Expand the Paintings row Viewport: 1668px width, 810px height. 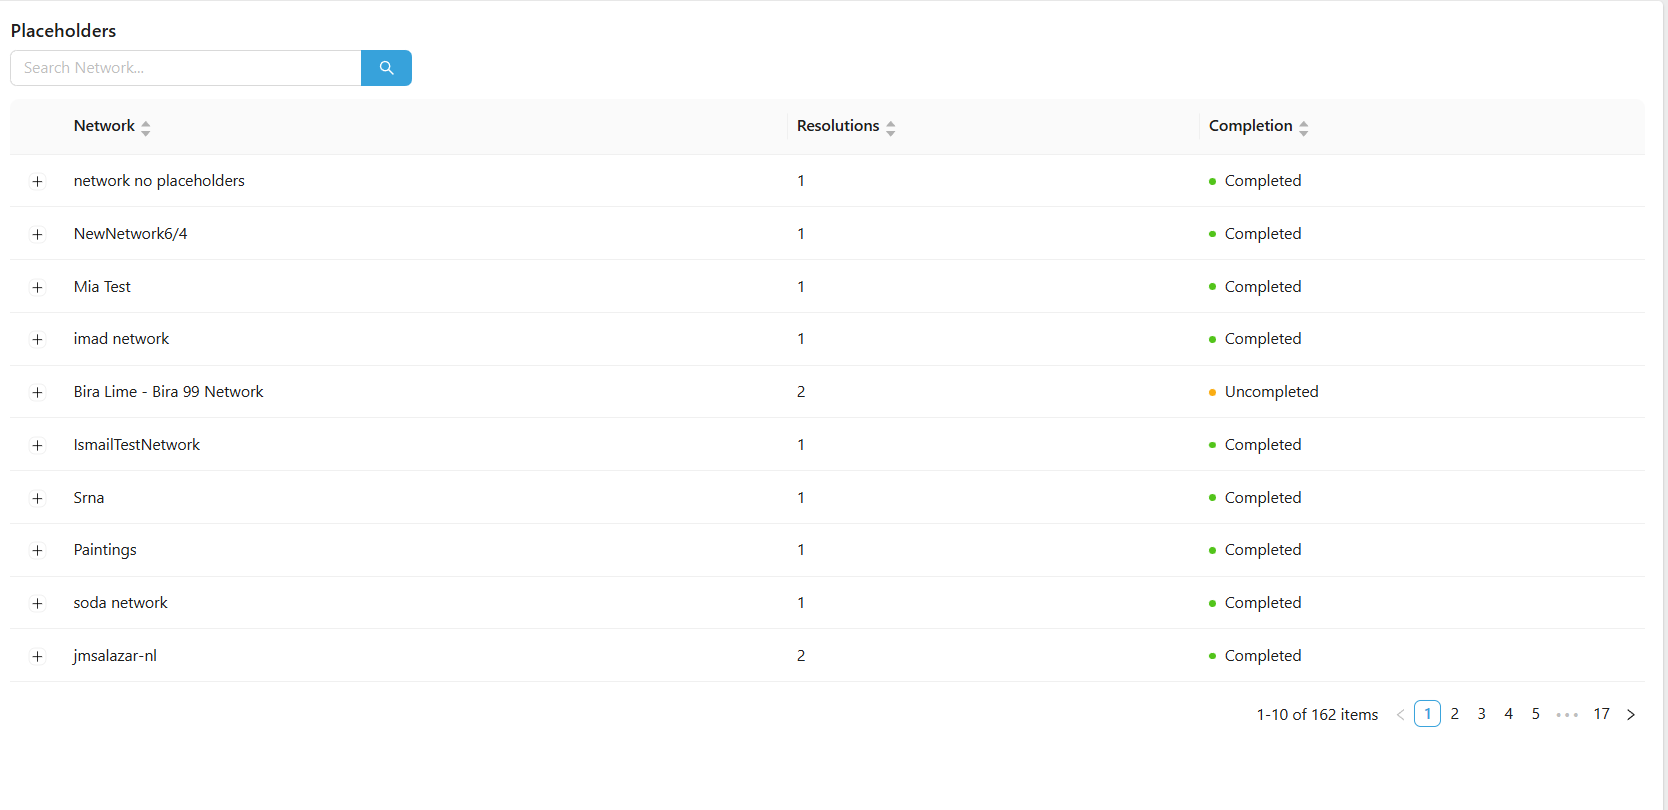point(37,550)
